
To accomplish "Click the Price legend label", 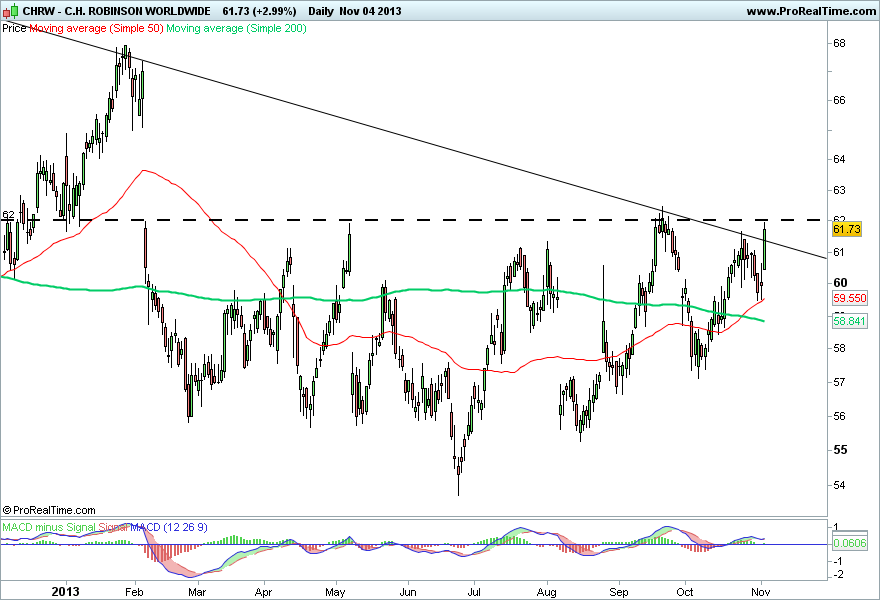I will (15, 28).
